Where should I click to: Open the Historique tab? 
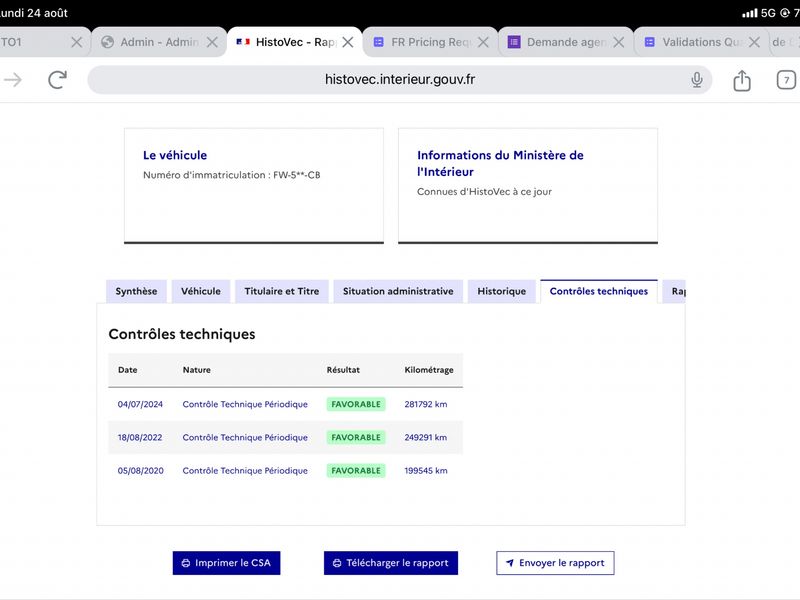502,291
